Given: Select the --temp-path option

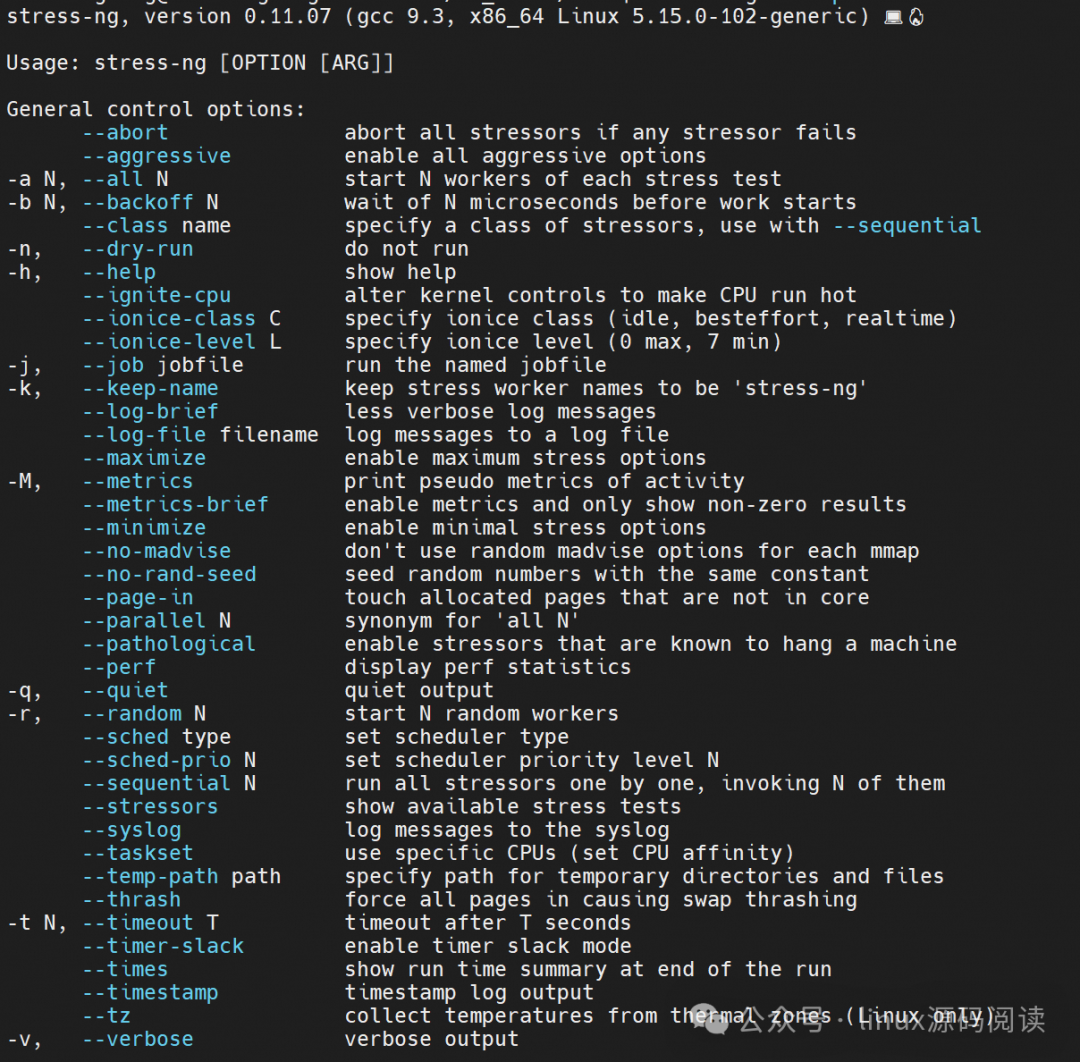Looking at the screenshot, I should (x=150, y=876).
